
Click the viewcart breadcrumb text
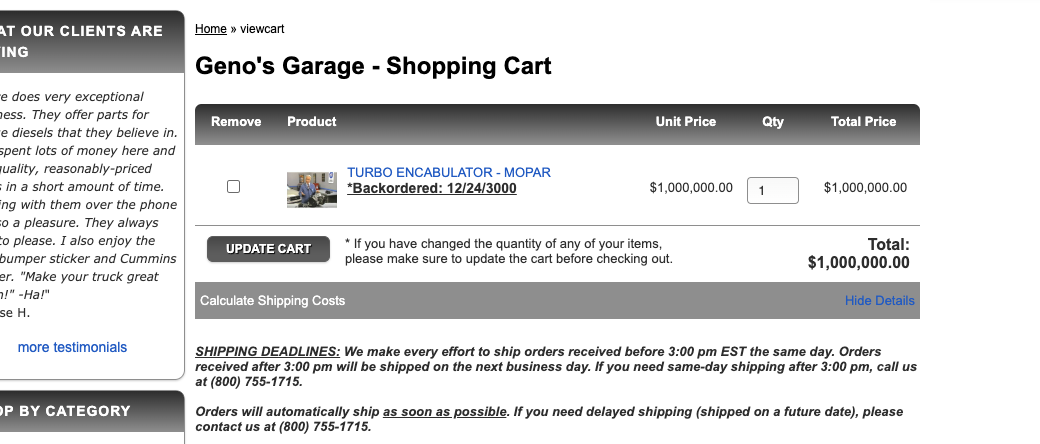pyautogui.click(x=262, y=29)
